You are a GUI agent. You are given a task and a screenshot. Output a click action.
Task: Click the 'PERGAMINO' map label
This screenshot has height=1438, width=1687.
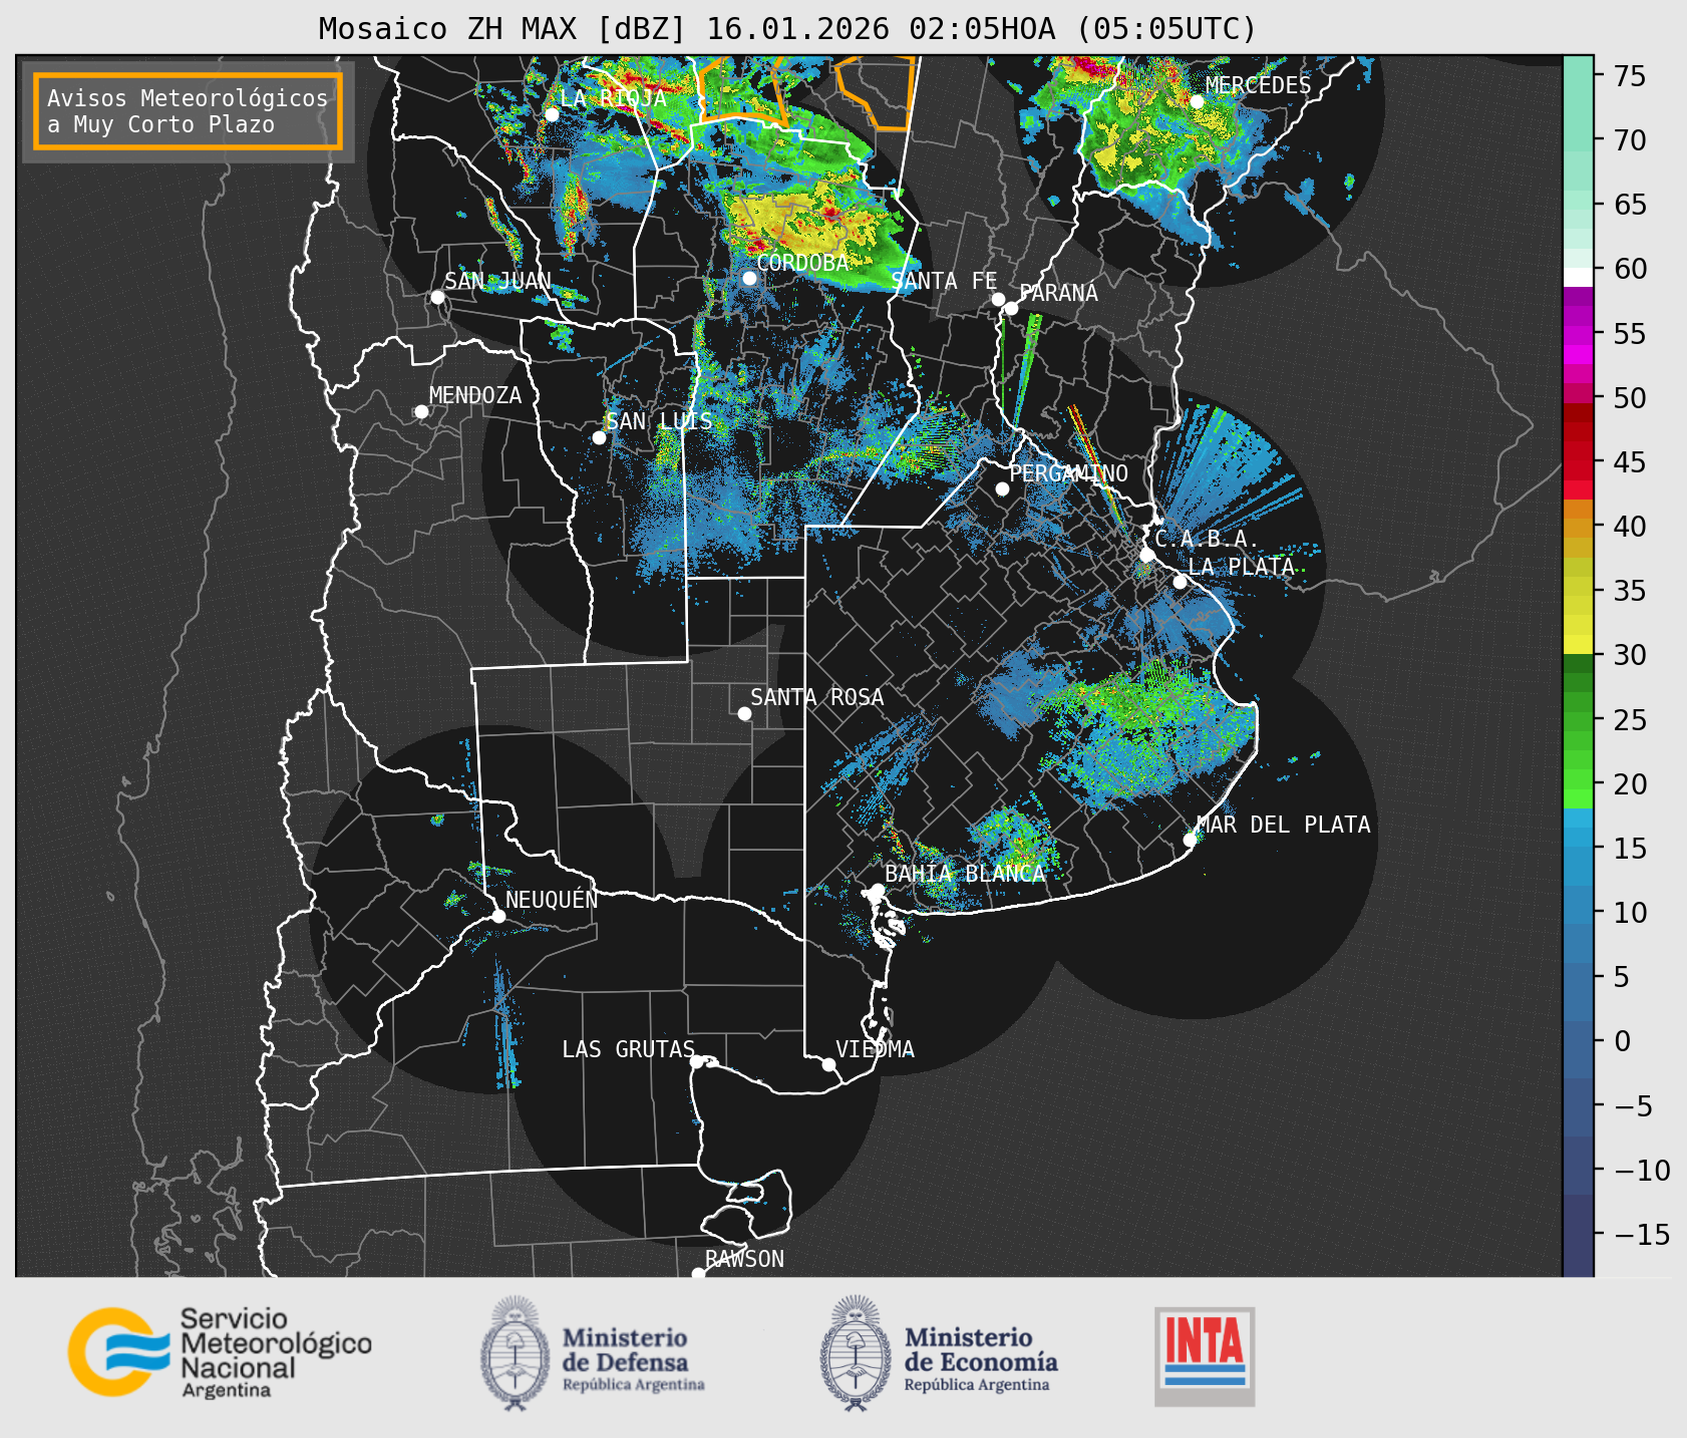pyautogui.click(x=1069, y=473)
